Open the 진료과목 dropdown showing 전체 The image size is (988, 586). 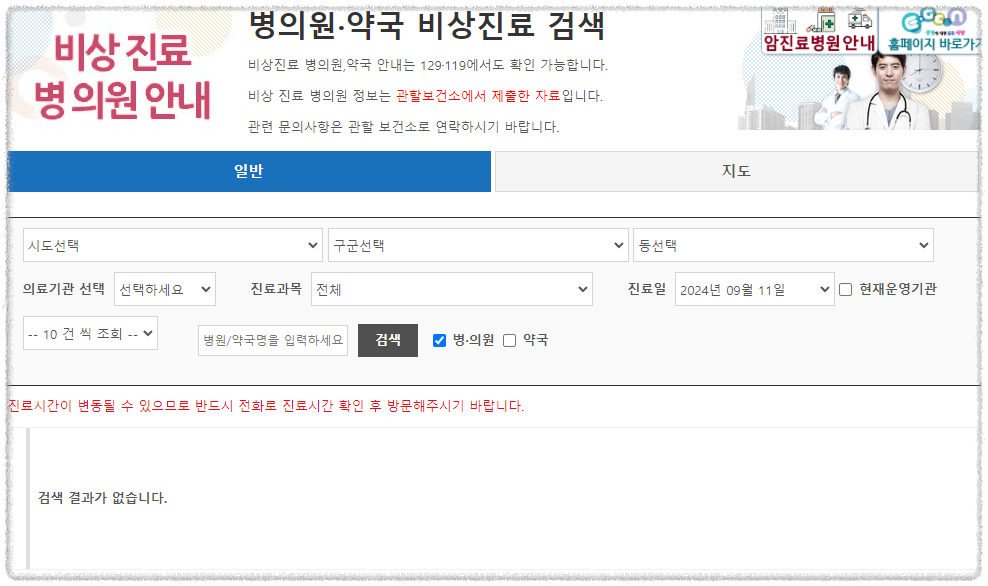pos(450,288)
